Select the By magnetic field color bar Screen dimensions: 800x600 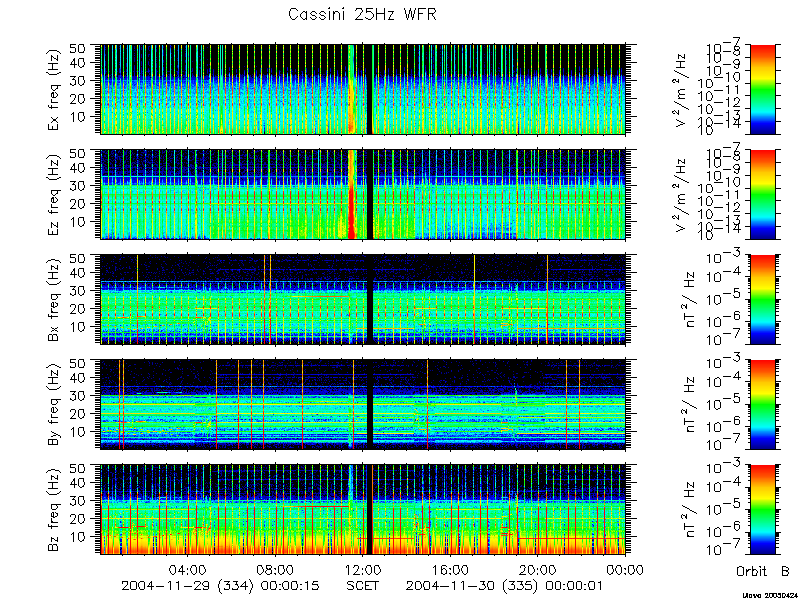pos(762,405)
